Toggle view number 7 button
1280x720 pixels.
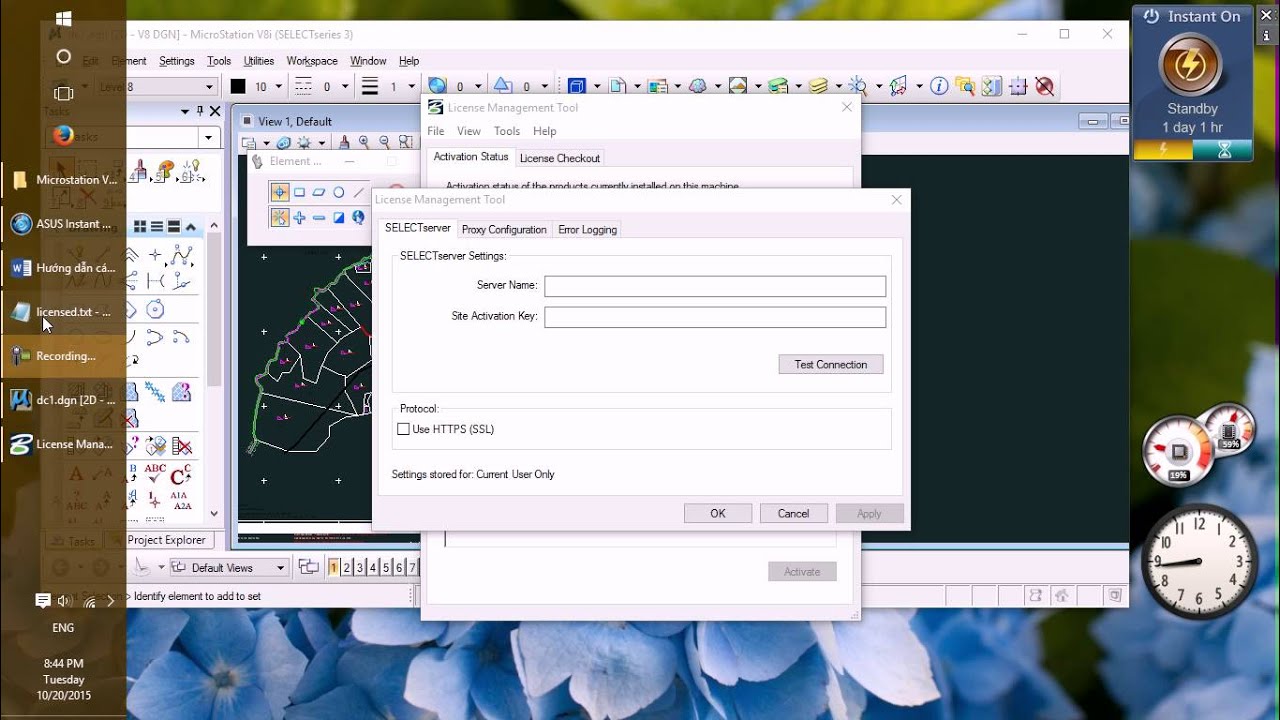[x=412, y=567]
